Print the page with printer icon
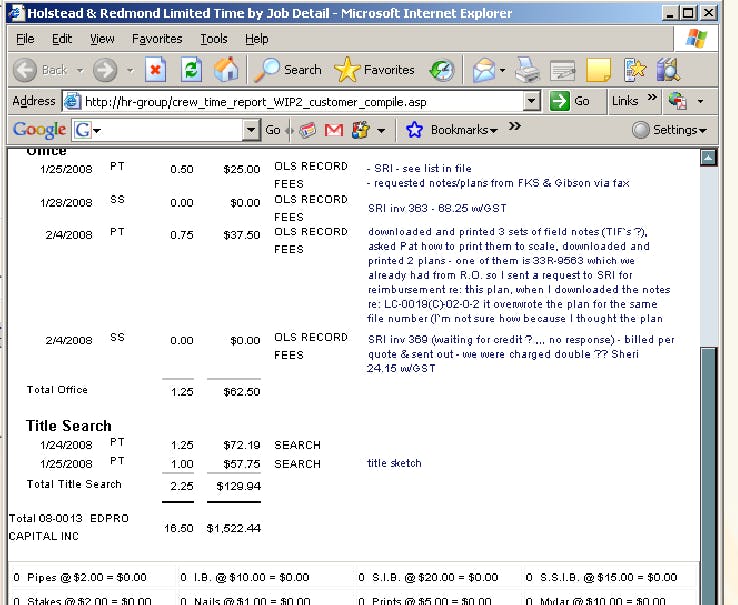The width and height of the screenshot is (738, 605). 527,70
